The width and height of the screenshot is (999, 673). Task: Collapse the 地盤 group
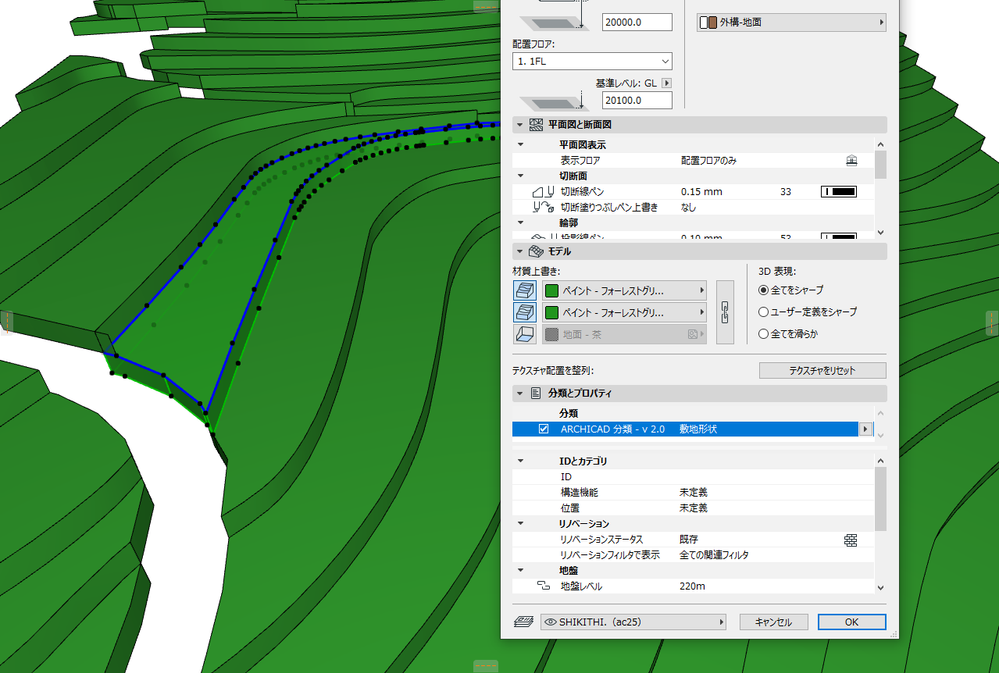521,570
